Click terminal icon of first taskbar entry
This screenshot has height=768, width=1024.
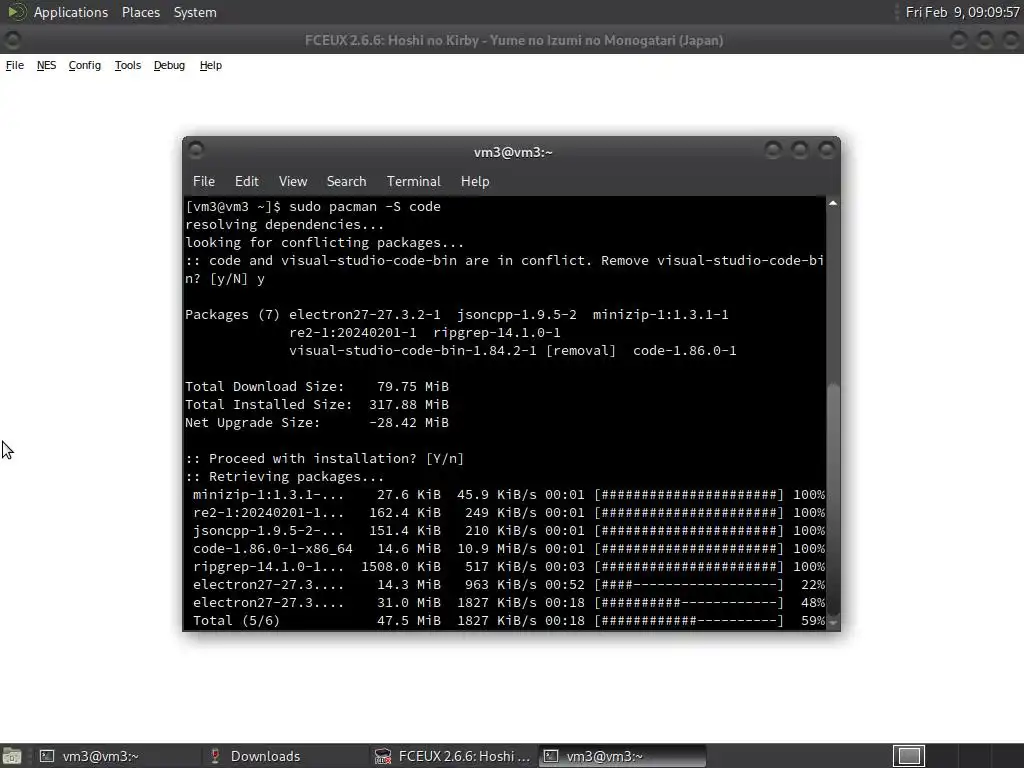(47, 756)
